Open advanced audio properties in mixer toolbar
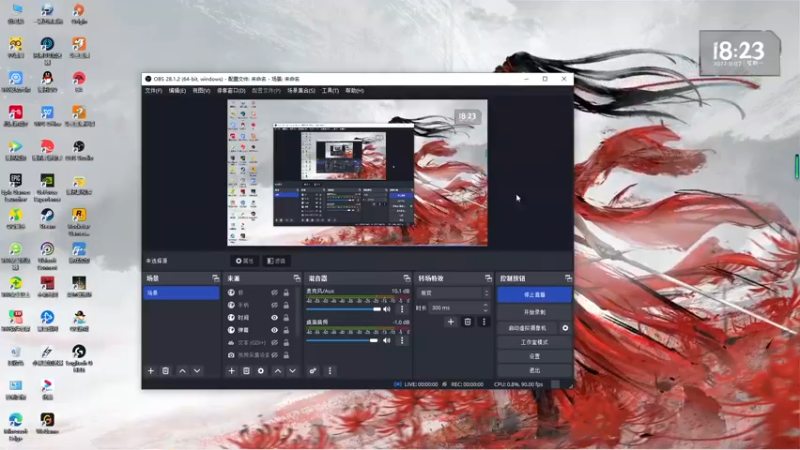 pos(313,371)
